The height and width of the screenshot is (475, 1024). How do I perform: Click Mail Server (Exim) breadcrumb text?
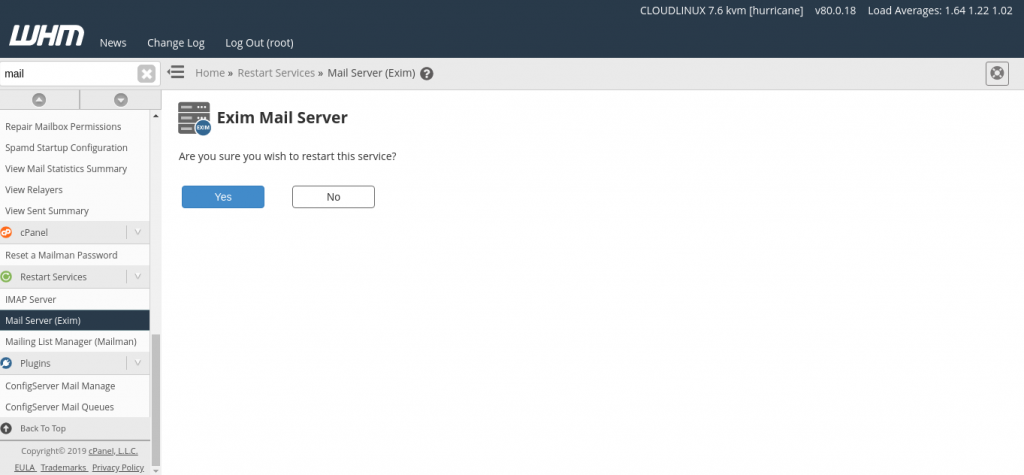coord(371,73)
